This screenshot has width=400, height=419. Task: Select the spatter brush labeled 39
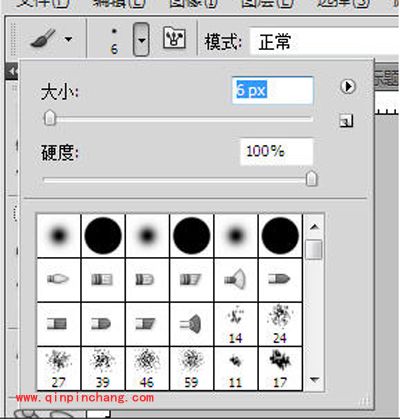(x=103, y=368)
